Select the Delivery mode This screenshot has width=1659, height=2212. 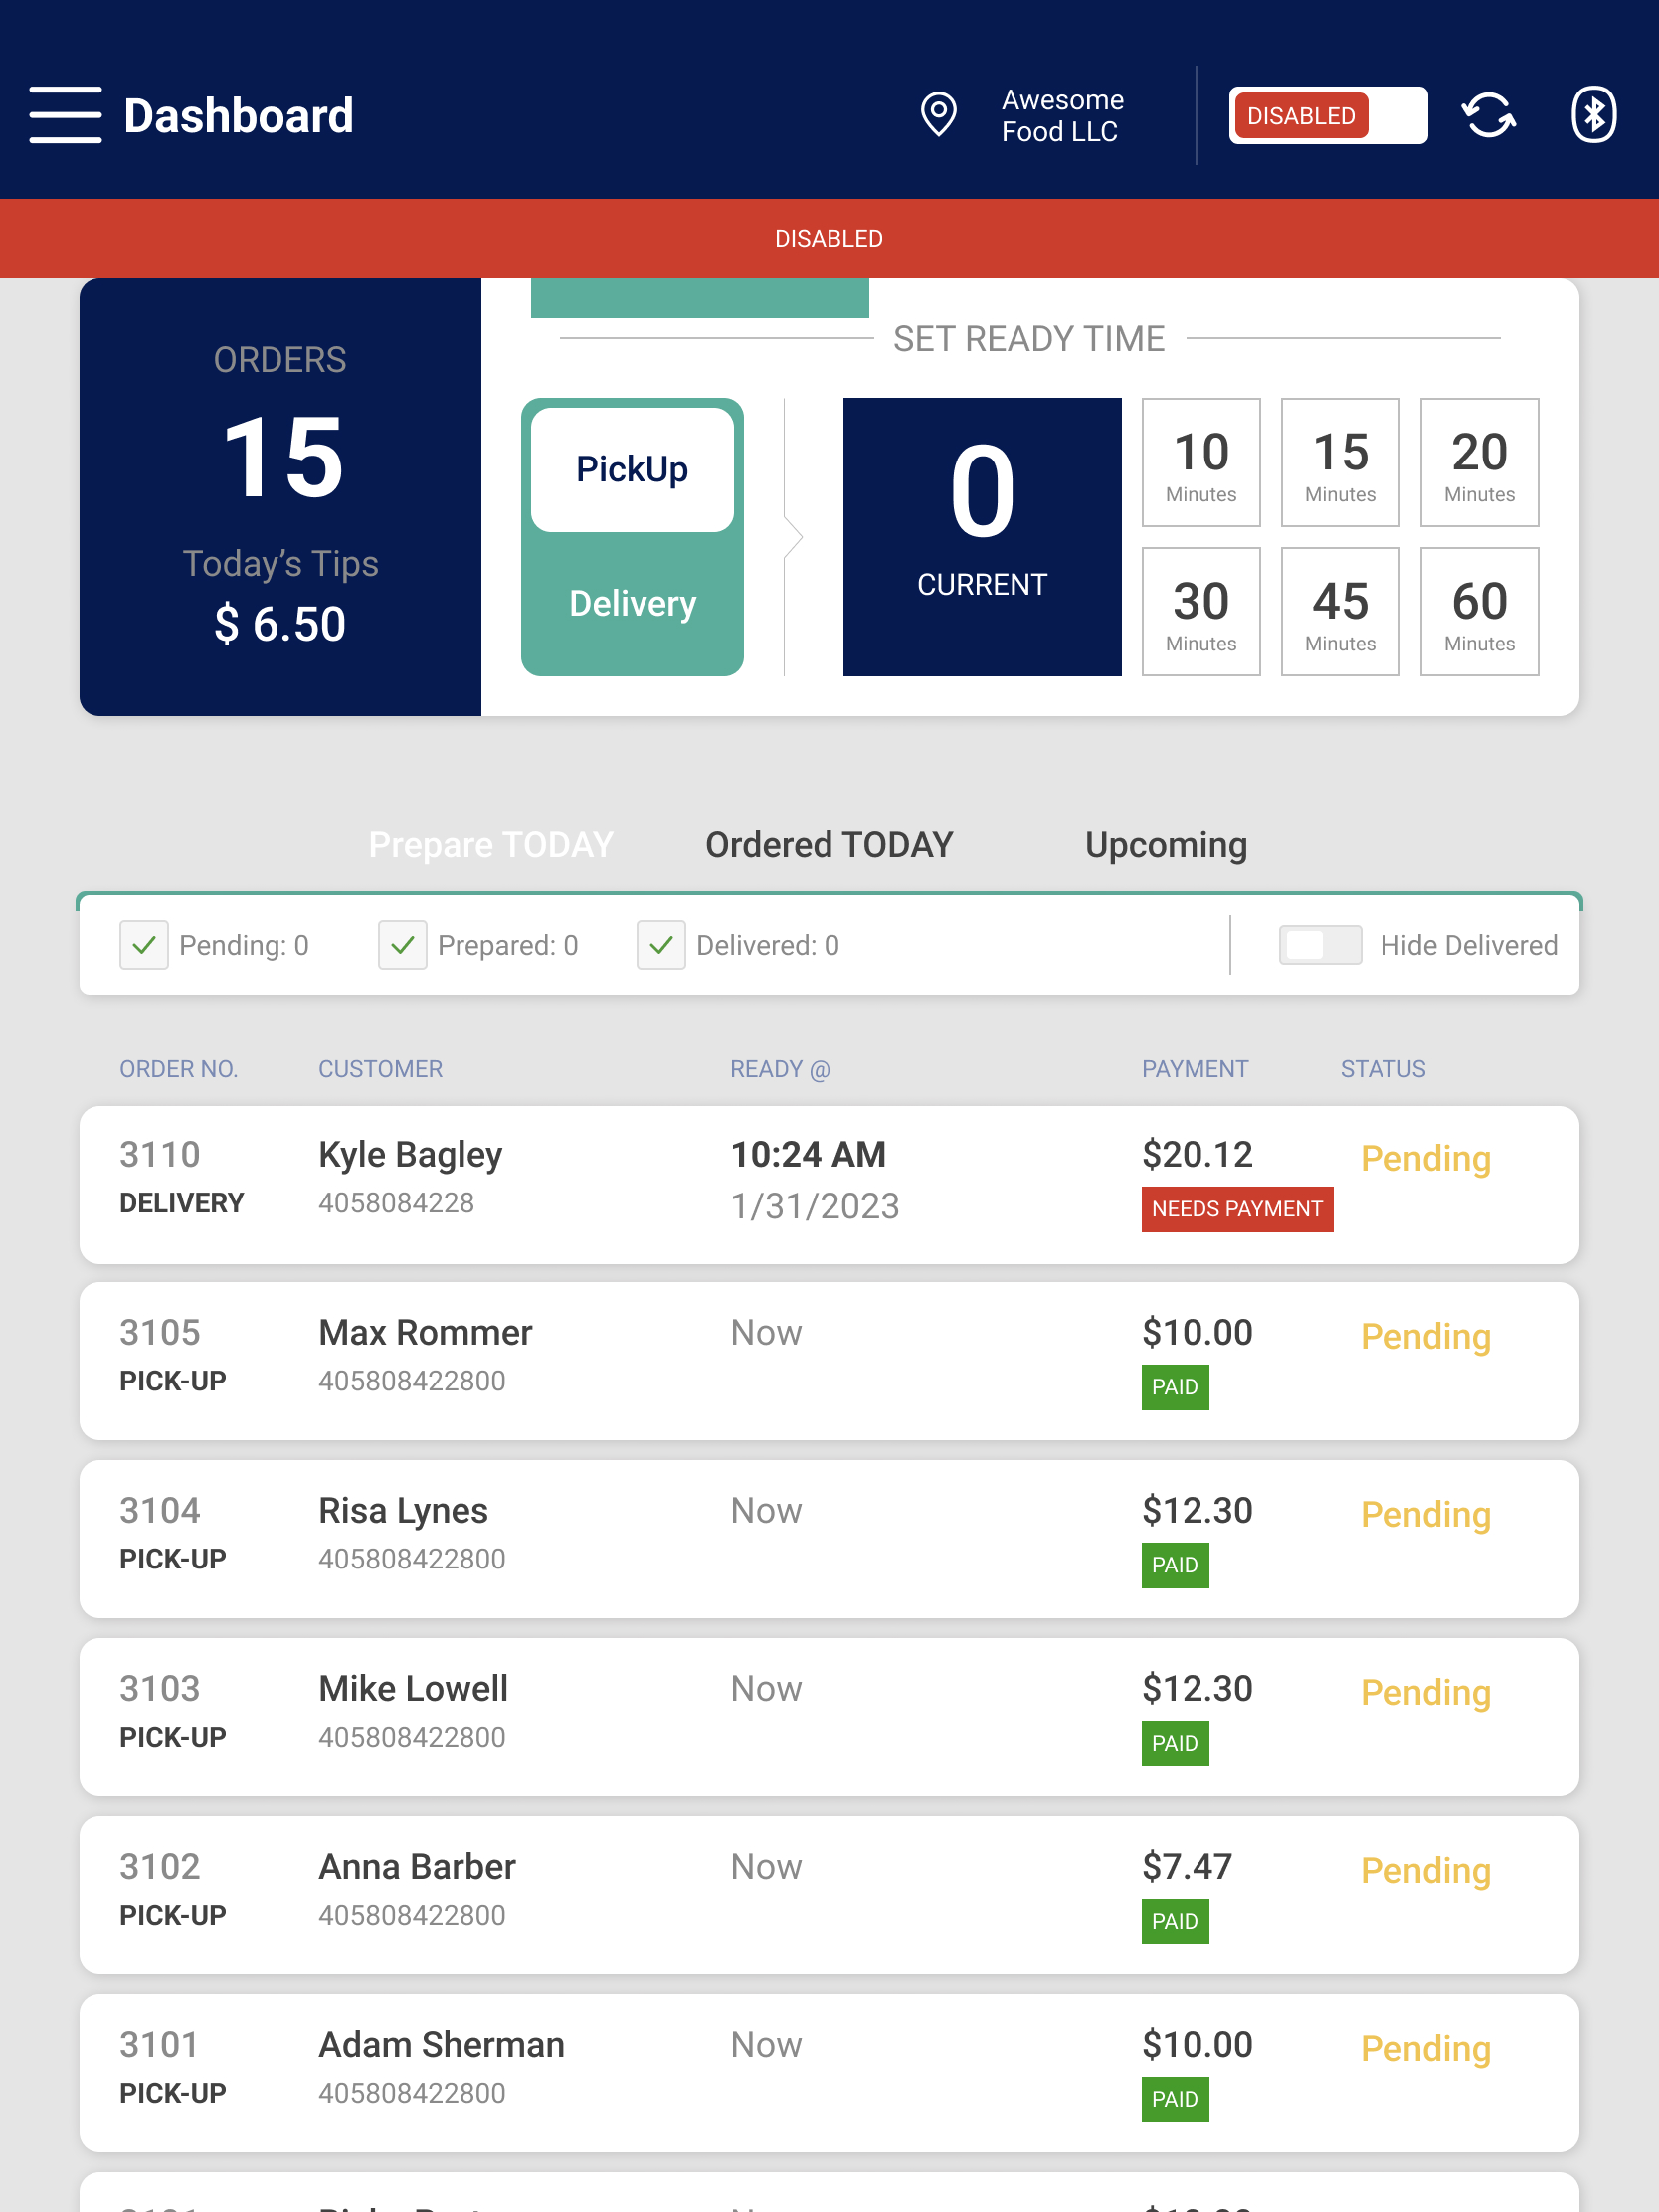point(632,604)
